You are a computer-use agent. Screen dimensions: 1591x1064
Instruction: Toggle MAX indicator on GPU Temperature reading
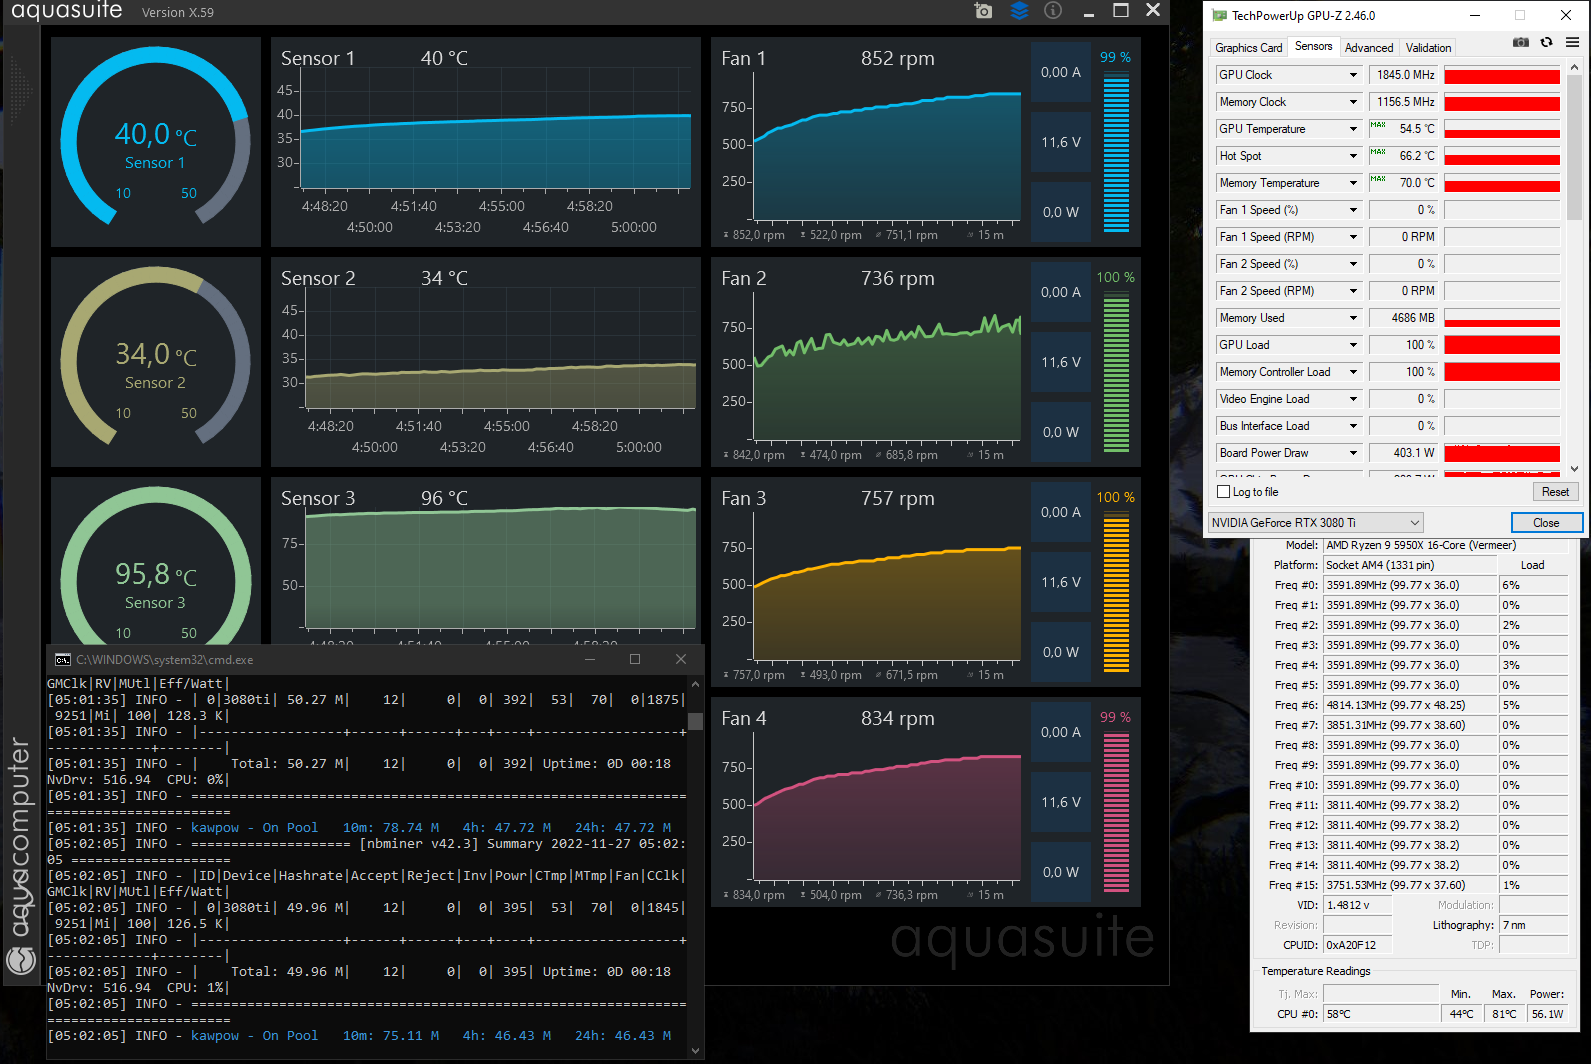(1378, 125)
